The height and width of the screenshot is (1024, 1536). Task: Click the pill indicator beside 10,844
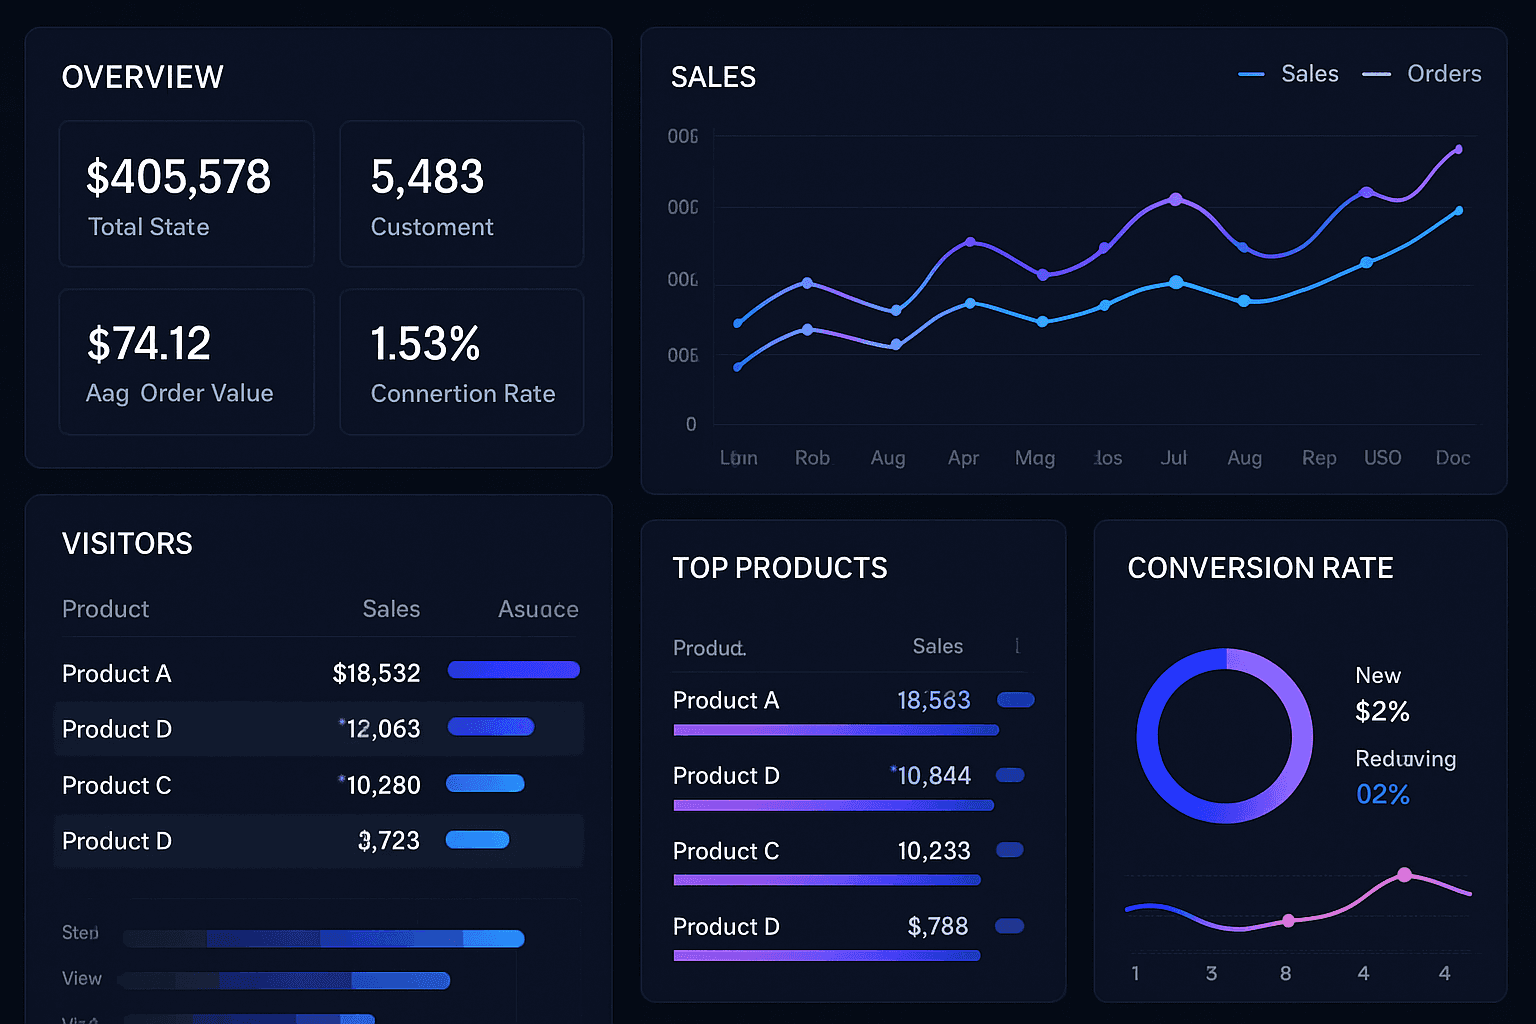tap(1010, 775)
